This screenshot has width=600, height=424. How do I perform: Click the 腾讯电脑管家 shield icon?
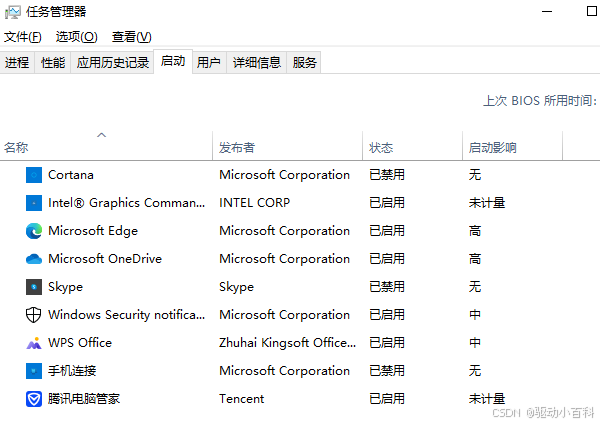point(34,399)
